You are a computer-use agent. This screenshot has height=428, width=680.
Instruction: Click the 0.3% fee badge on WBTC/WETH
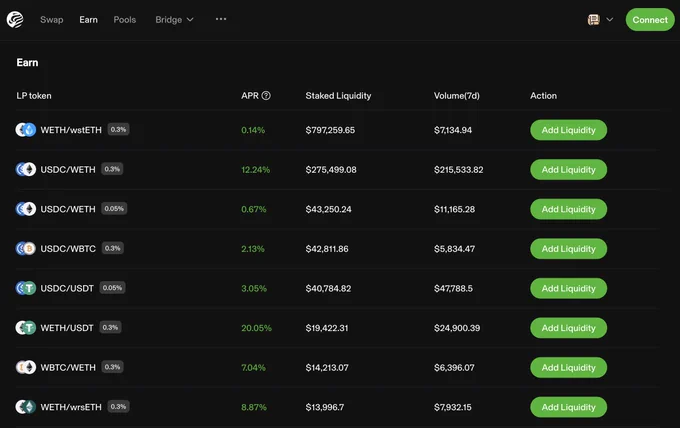pos(112,367)
